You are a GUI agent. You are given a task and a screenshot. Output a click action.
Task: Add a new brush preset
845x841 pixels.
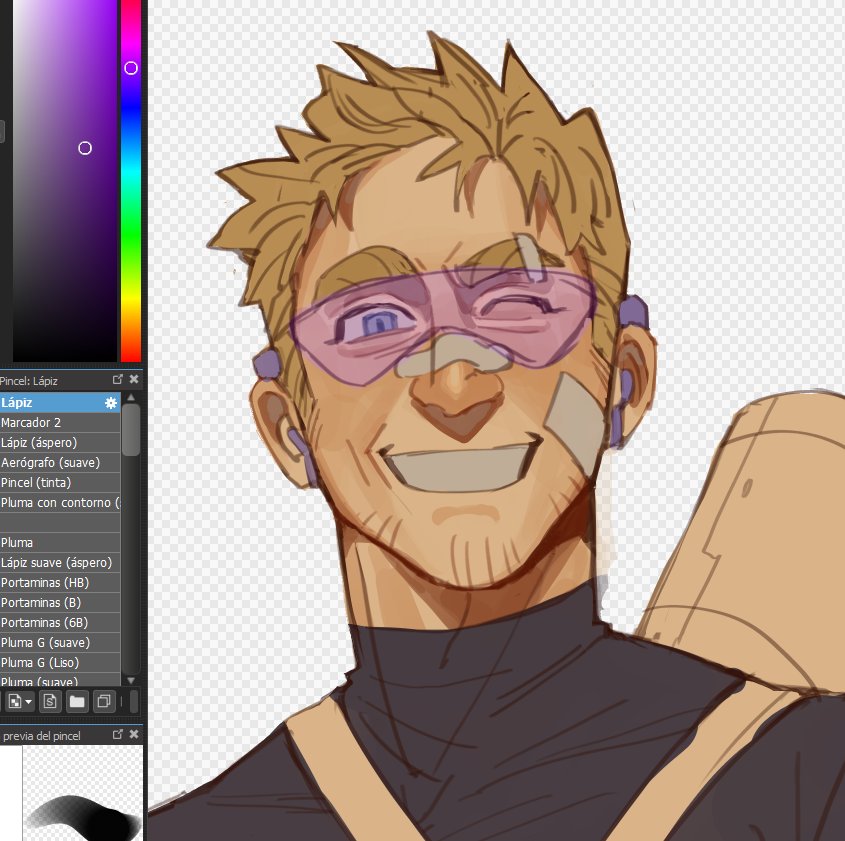coord(14,701)
